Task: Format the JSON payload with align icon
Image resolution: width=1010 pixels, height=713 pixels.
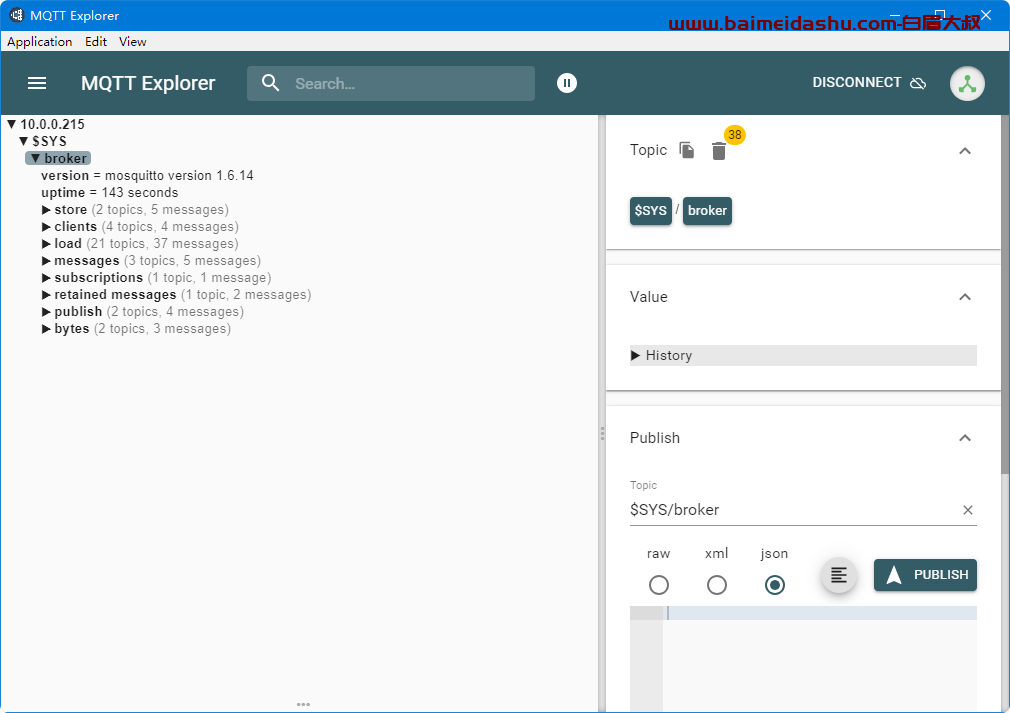Action: 839,575
